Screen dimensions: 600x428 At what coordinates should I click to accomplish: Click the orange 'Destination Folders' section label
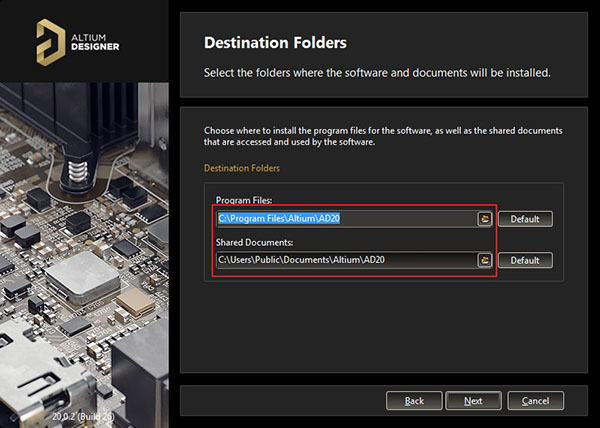pyautogui.click(x=242, y=168)
